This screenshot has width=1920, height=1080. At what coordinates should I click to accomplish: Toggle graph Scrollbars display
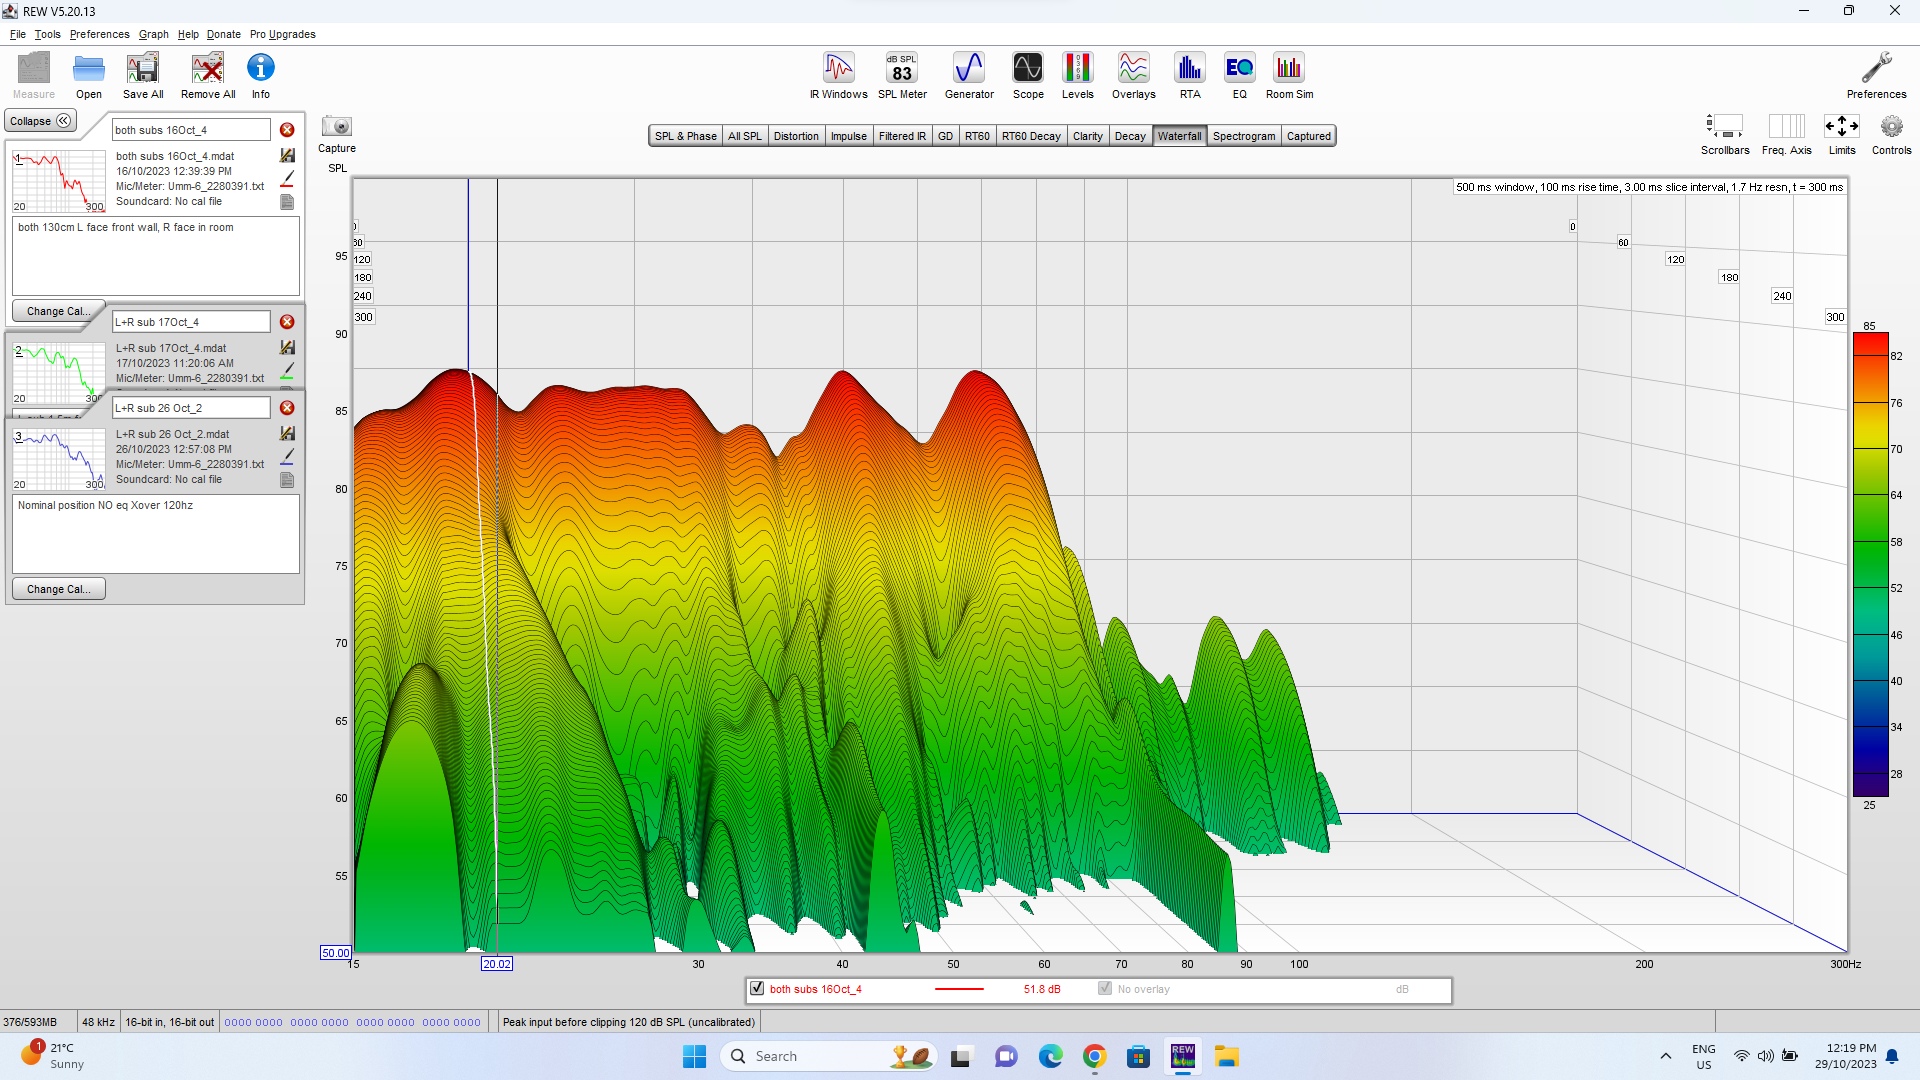(x=1724, y=127)
